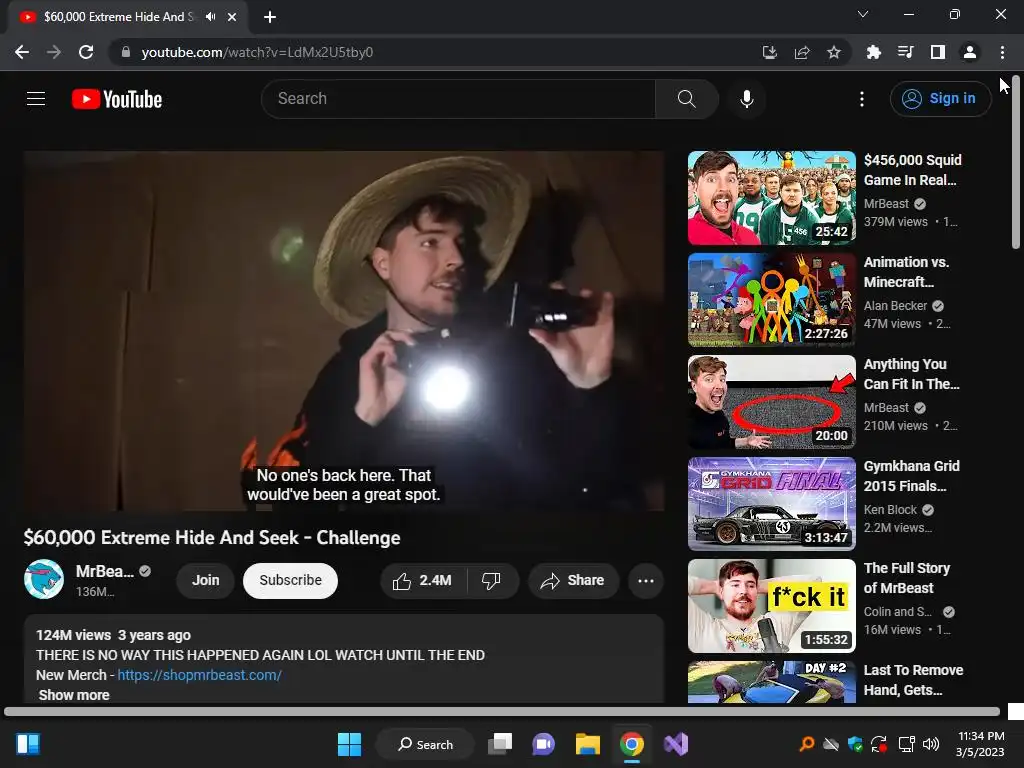1024x768 pixels.
Task: Start voice search with microphone icon
Action: [x=746, y=99]
